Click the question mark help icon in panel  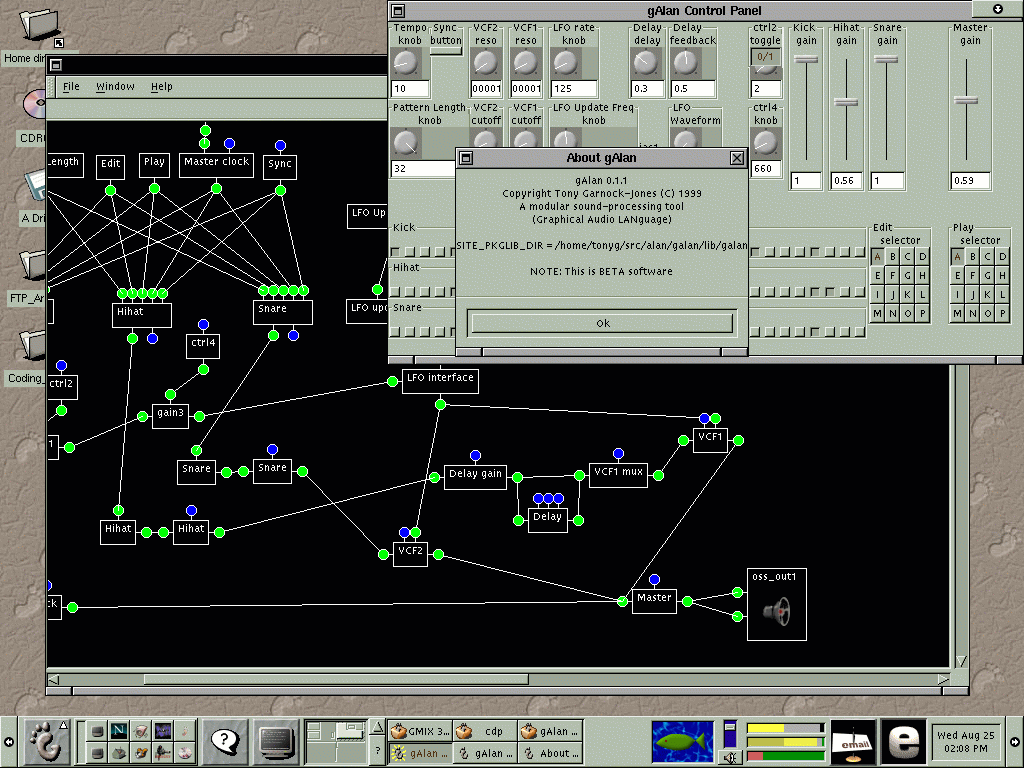226,741
